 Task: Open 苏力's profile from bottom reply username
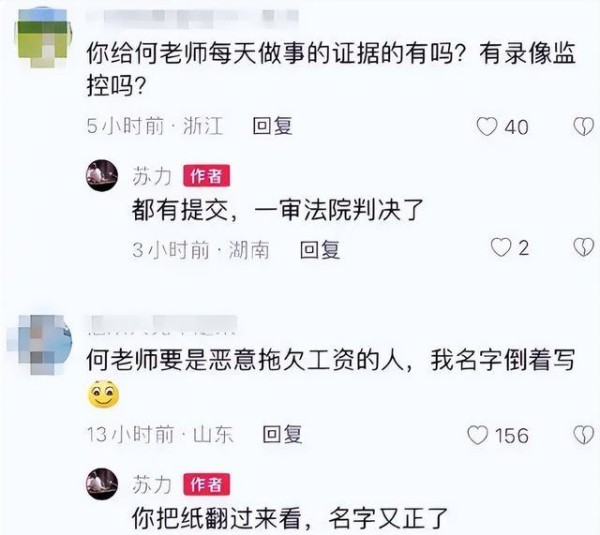click(152, 484)
